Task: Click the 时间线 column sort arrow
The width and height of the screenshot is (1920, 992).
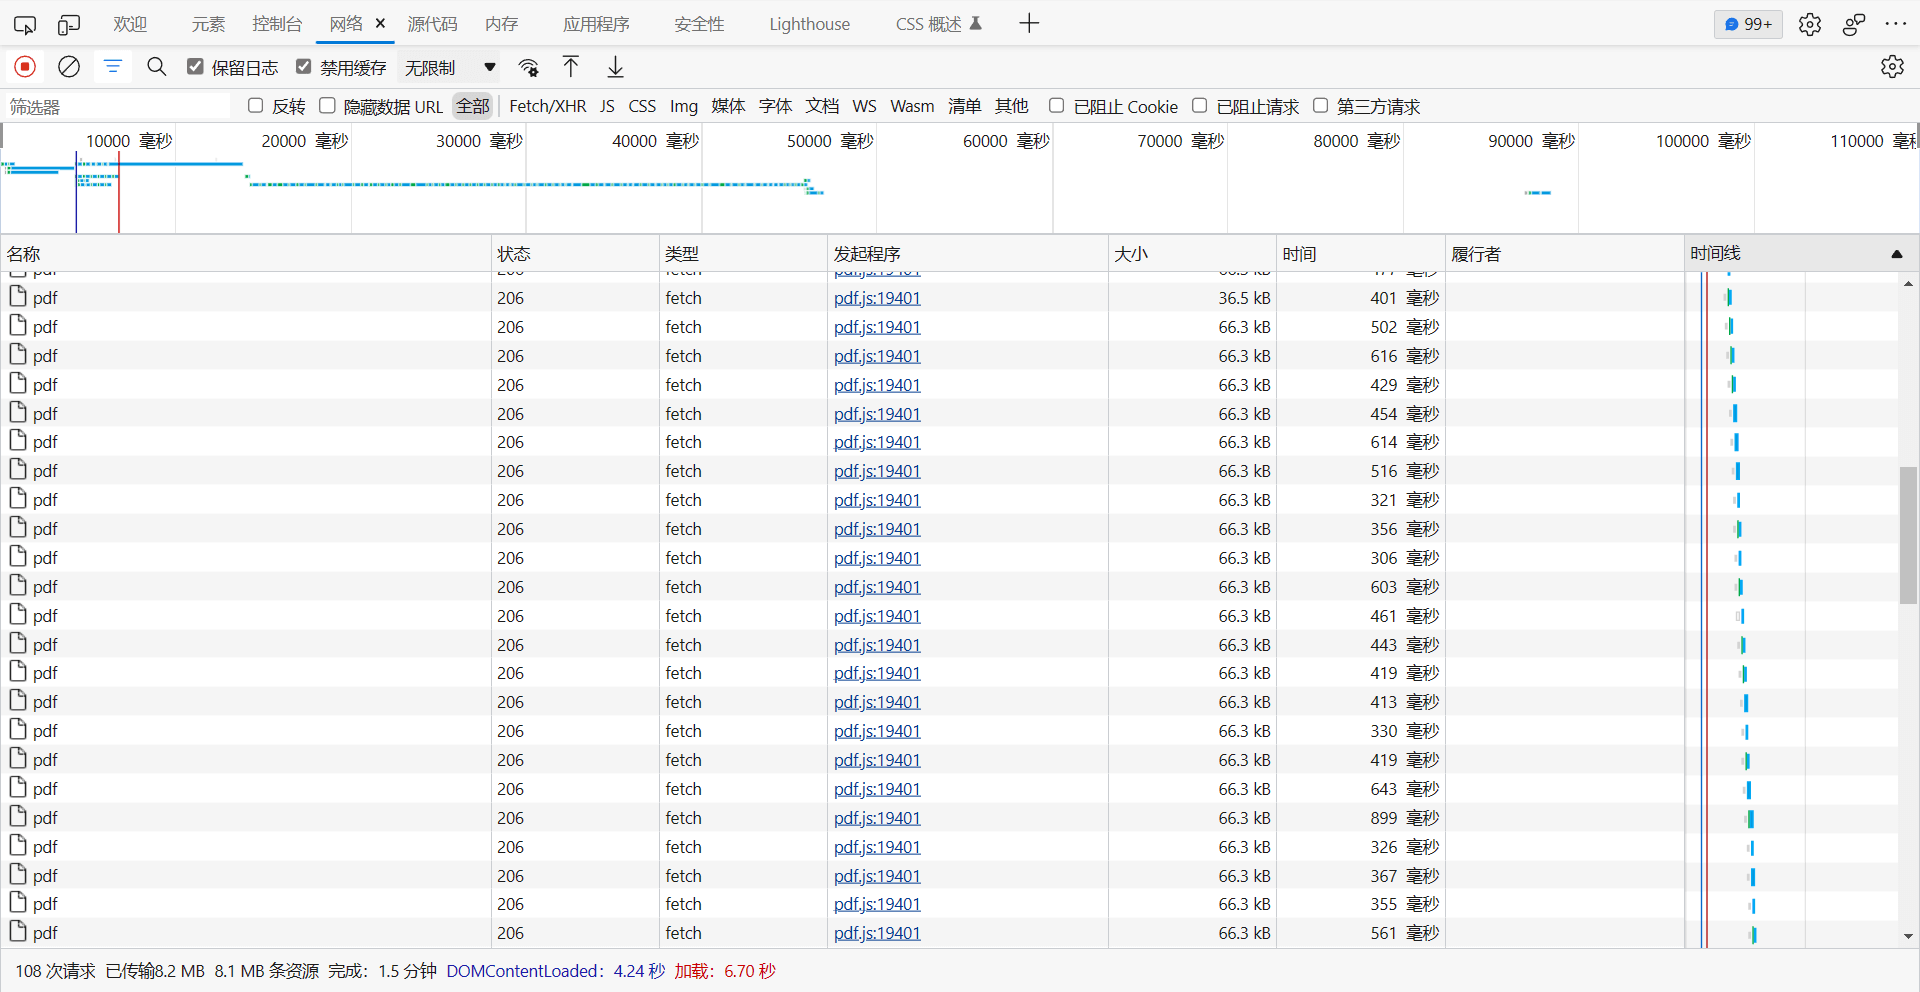Action: (1896, 254)
